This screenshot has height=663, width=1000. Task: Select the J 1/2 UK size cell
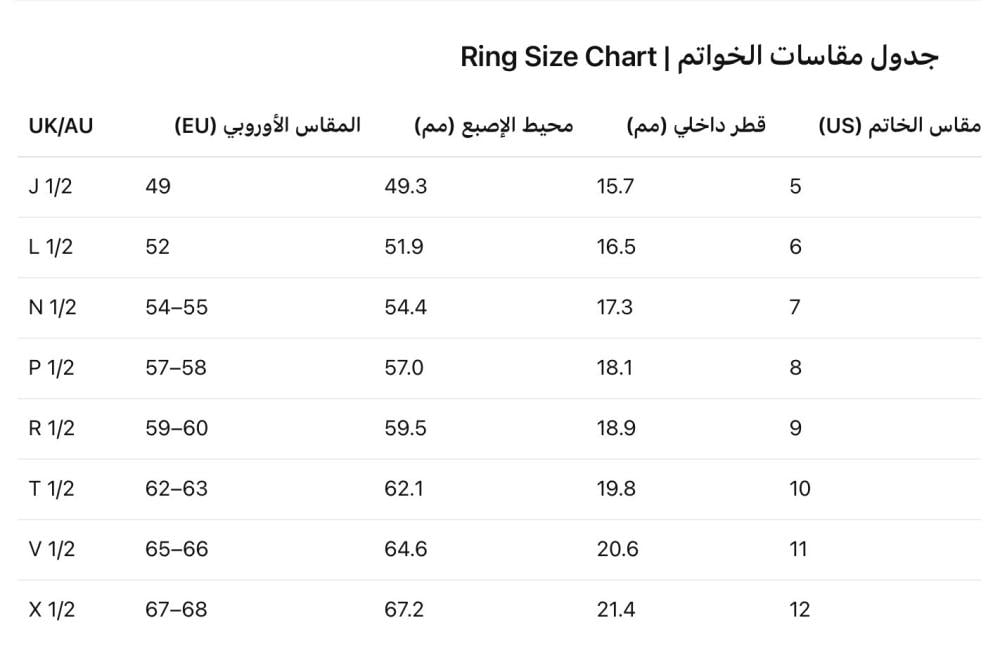[50, 186]
